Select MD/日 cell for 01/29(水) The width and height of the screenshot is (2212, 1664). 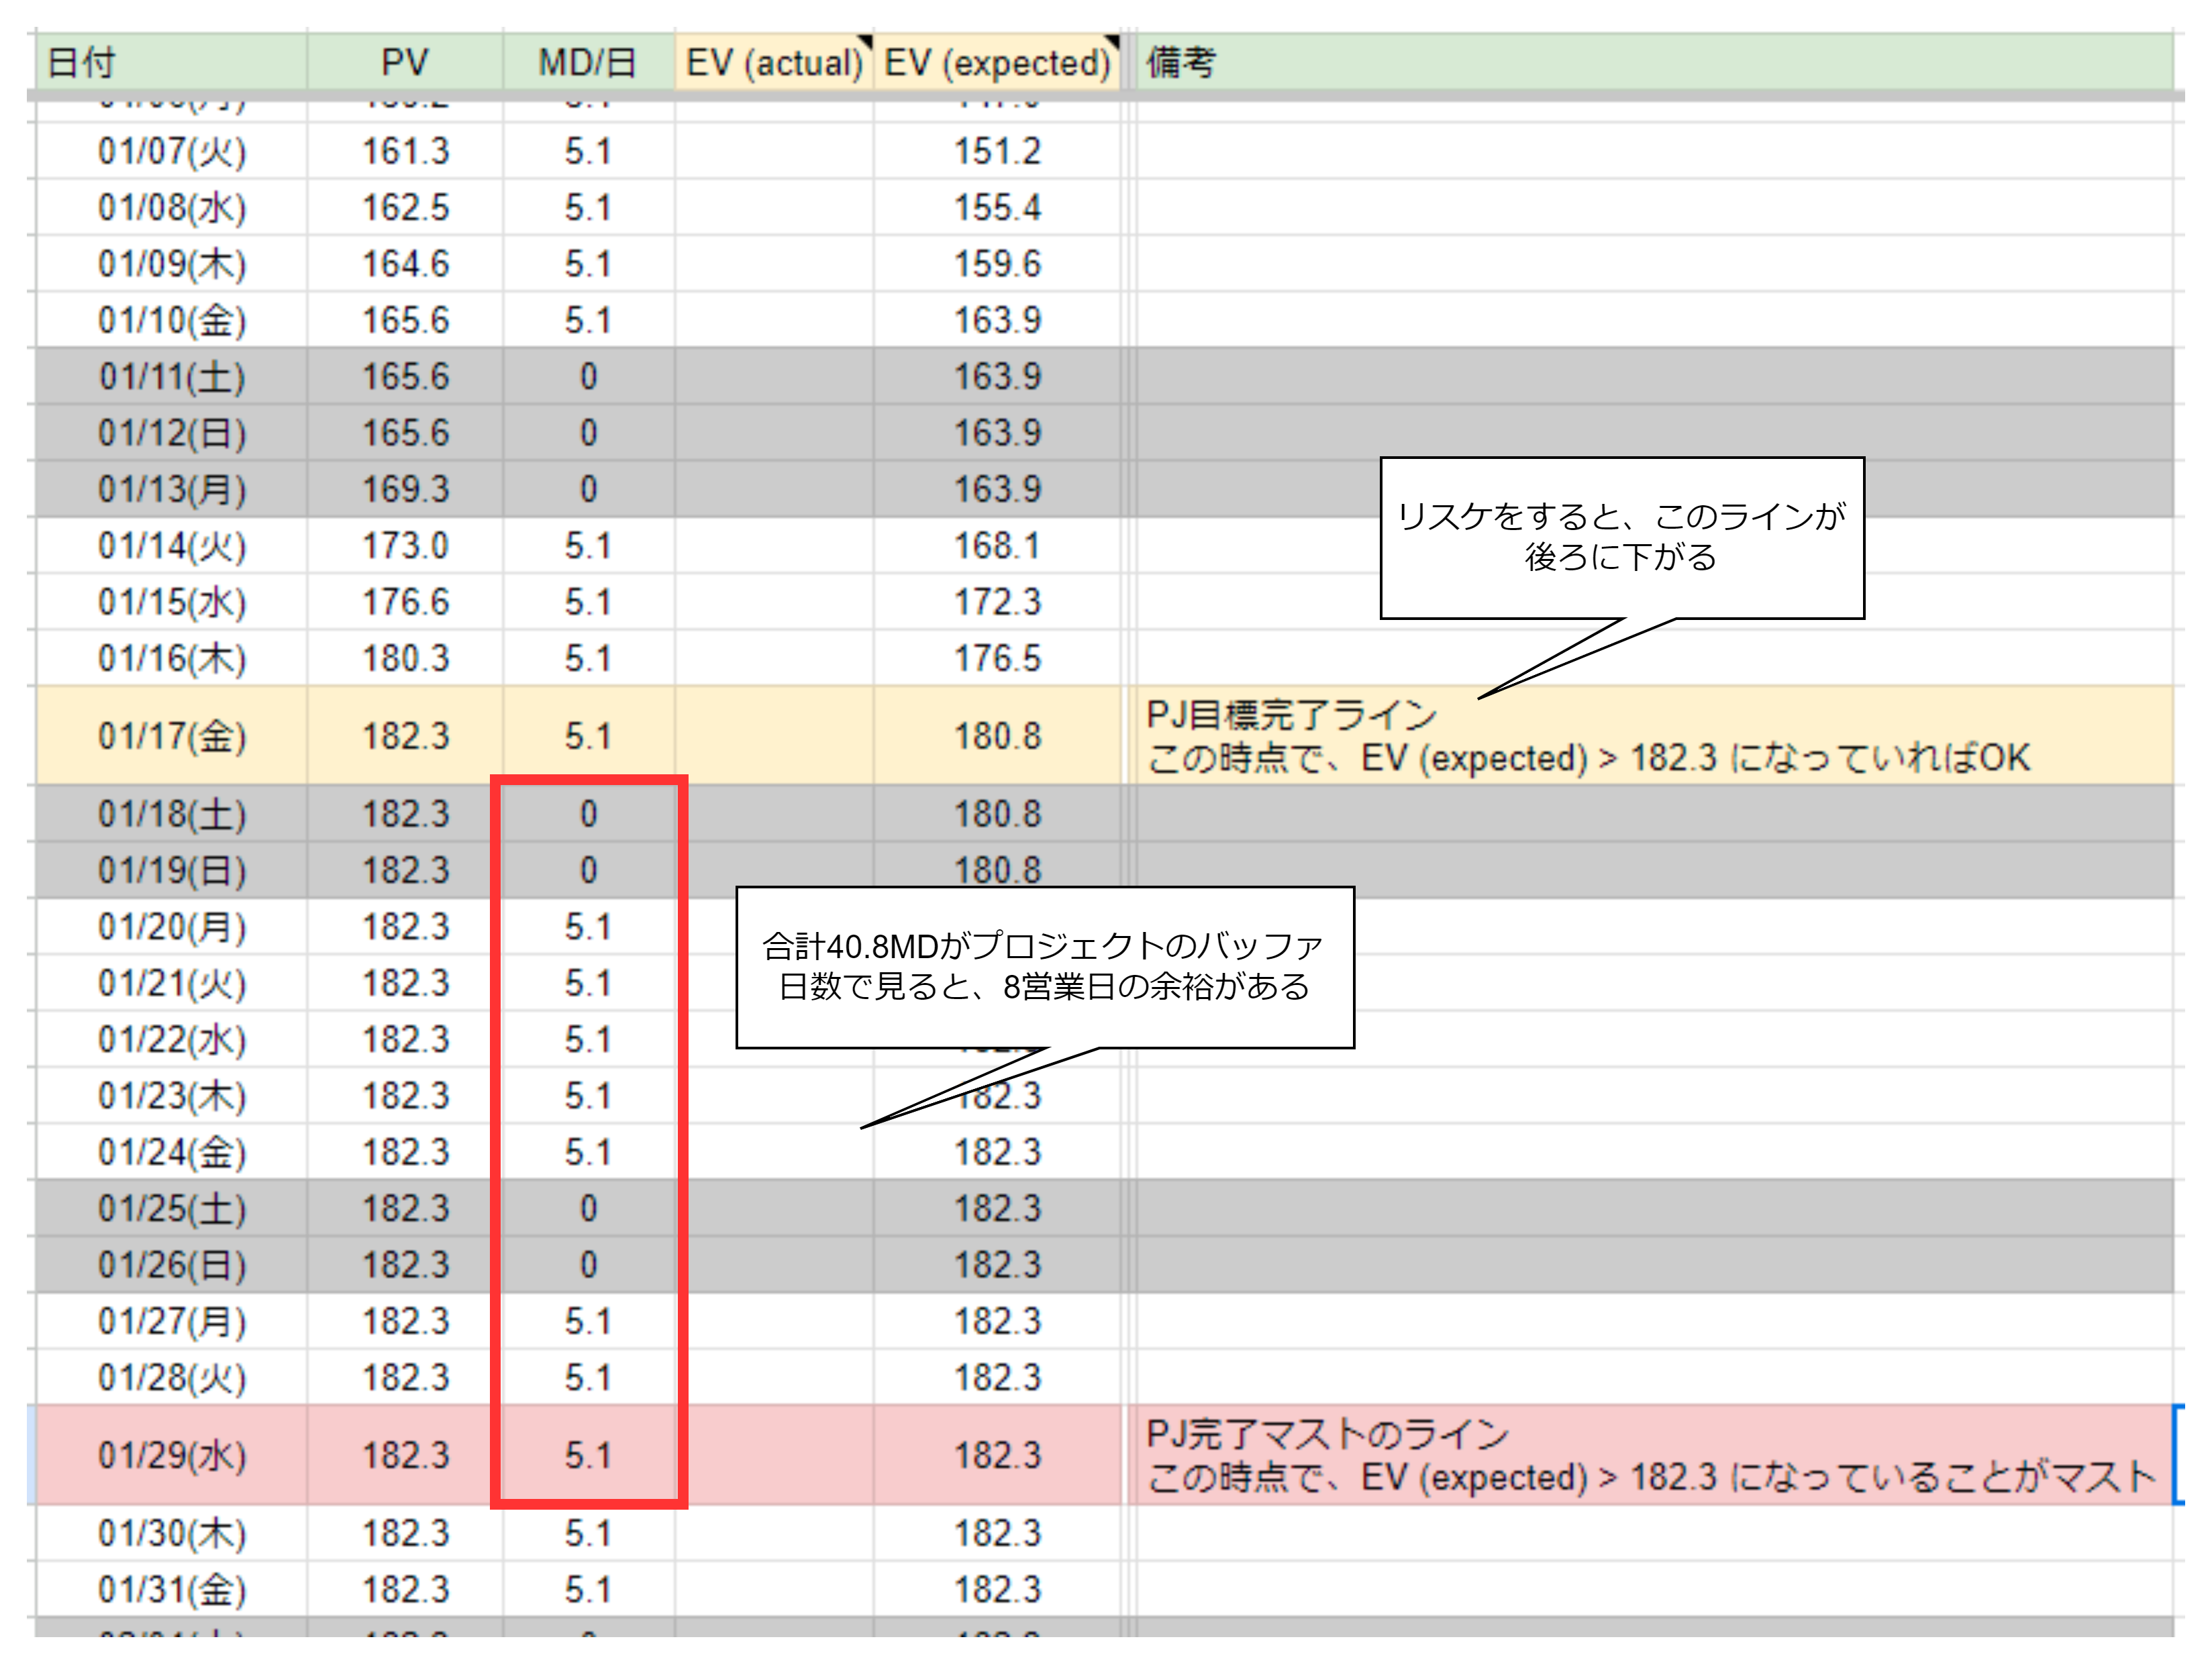point(588,1455)
